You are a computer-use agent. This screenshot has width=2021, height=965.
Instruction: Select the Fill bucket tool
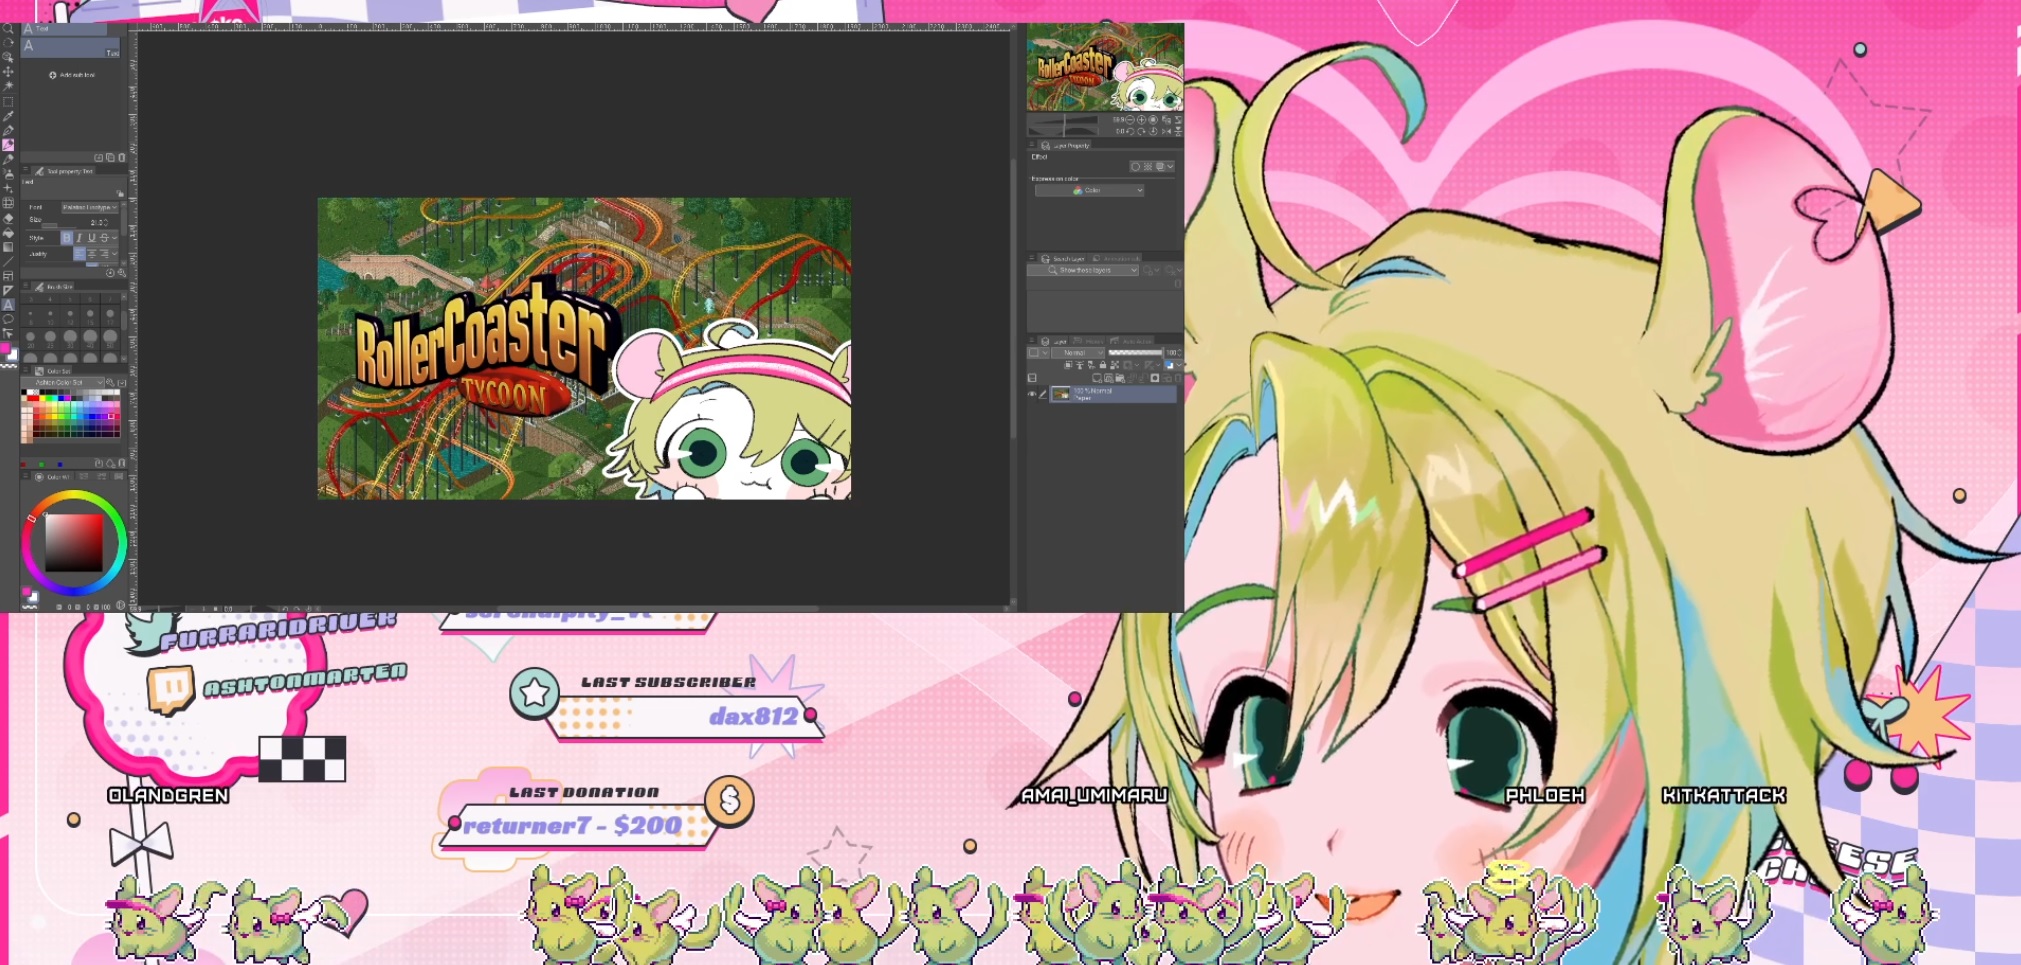coord(8,233)
